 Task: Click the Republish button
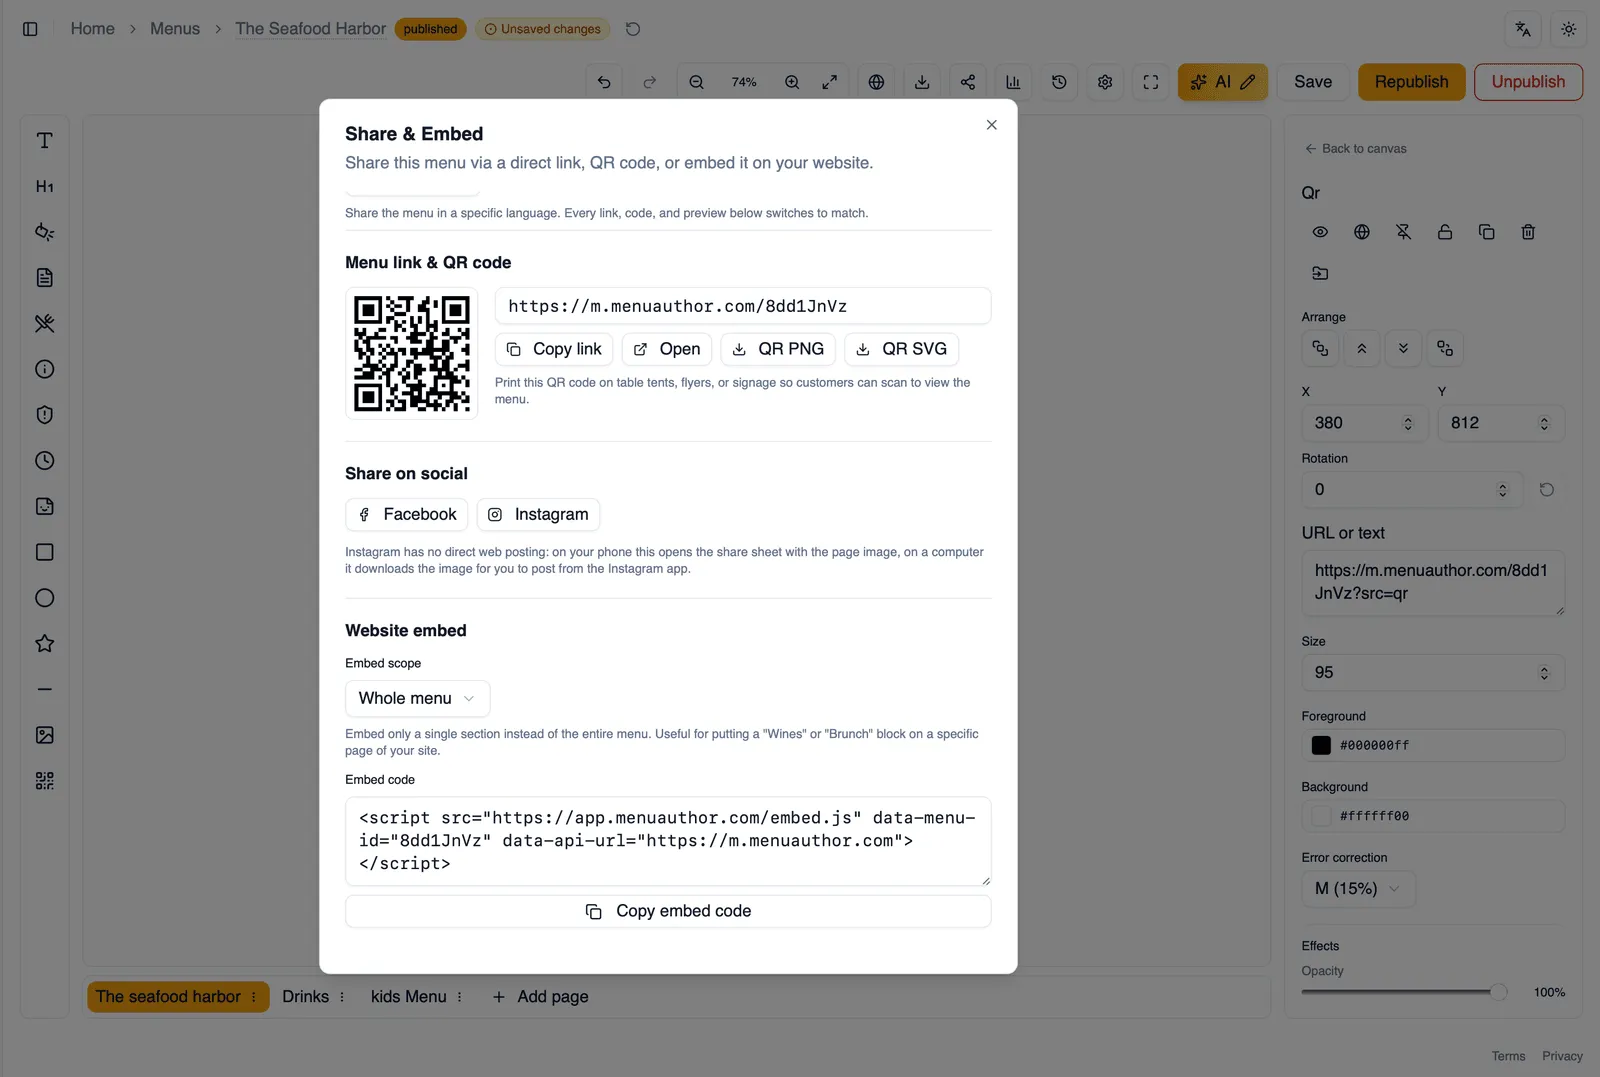[1411, 82]
